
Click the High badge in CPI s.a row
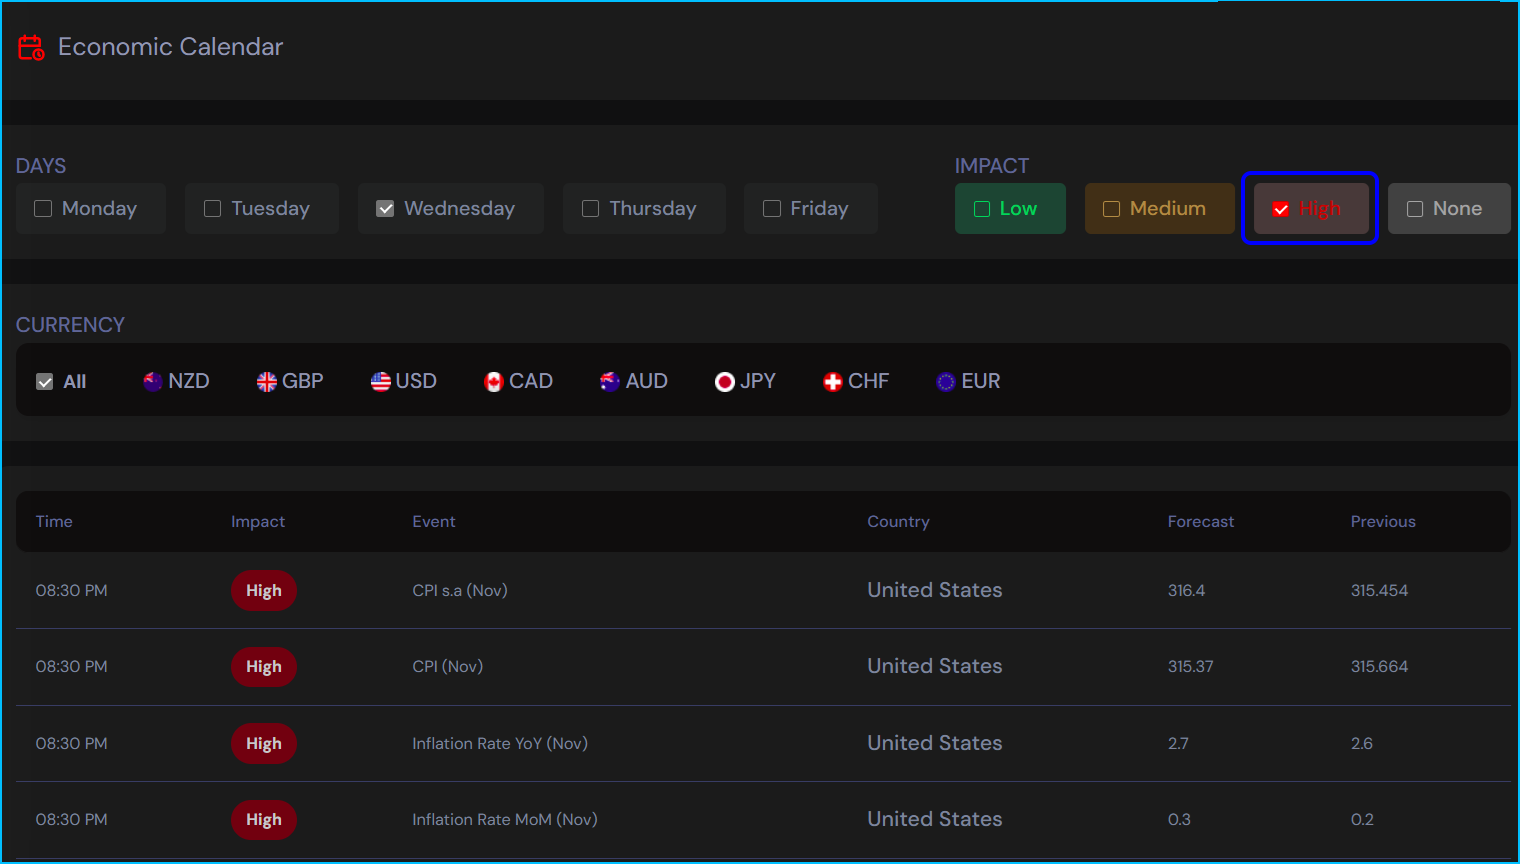(264, 591)
